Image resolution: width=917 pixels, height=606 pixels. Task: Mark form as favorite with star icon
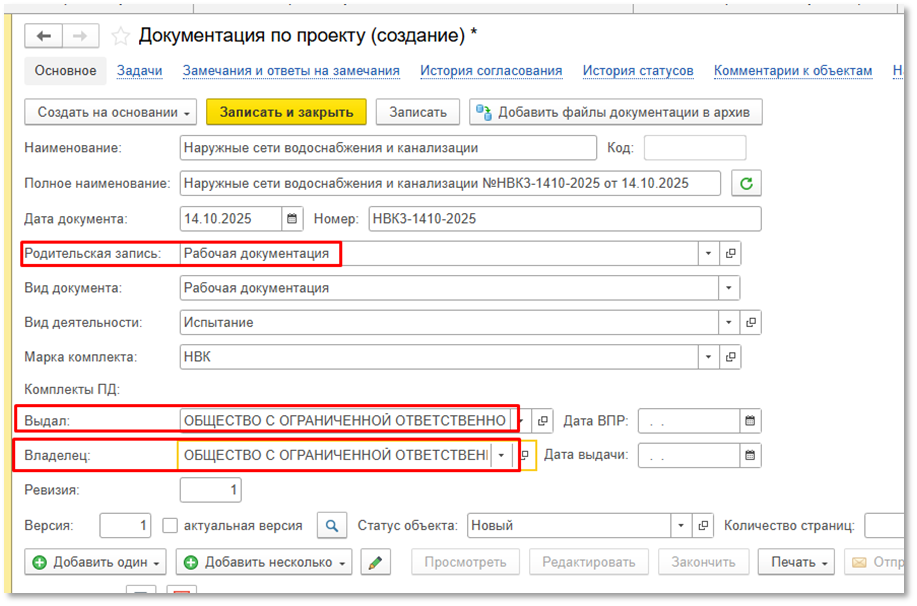pos(121,37)
